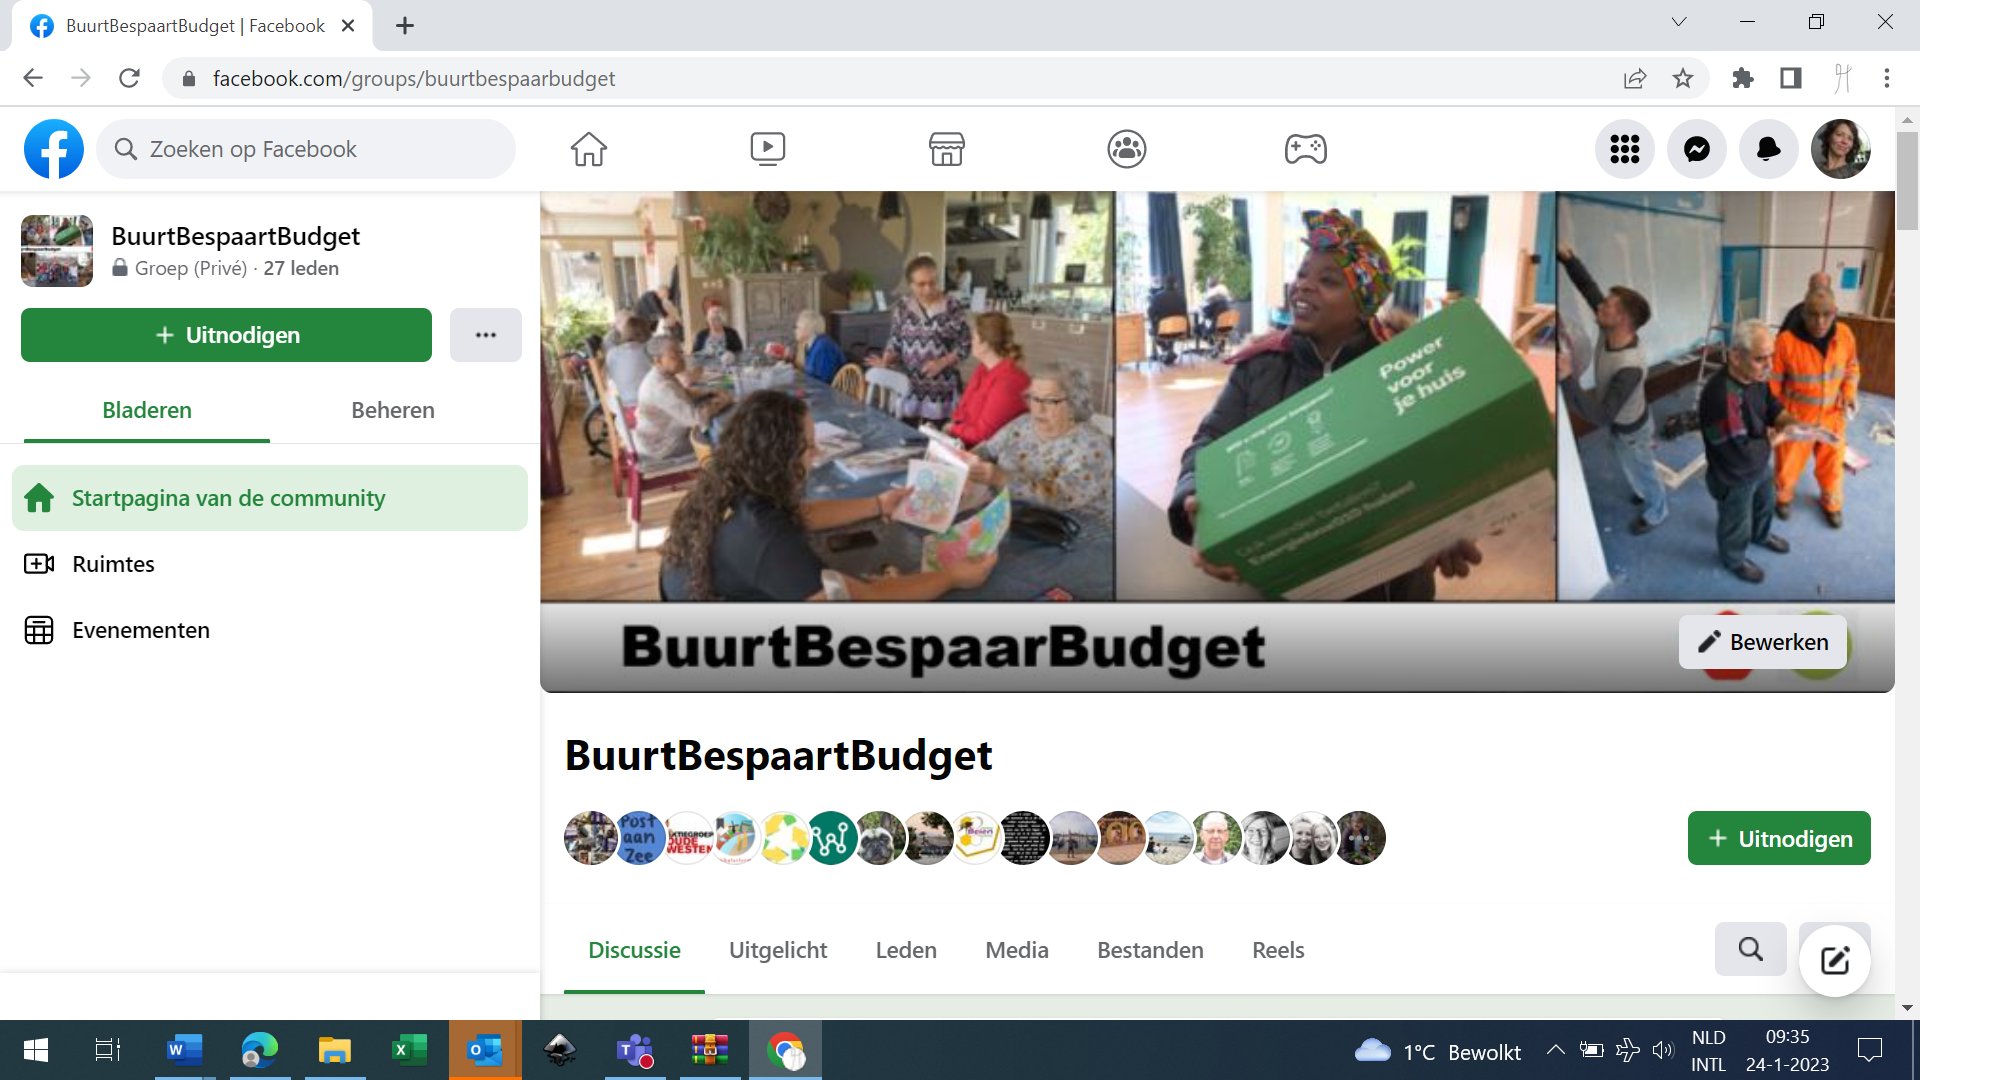Open Evenementen in the sidebar
This screenshot has height=1080, width=2000.
[270, 630]
